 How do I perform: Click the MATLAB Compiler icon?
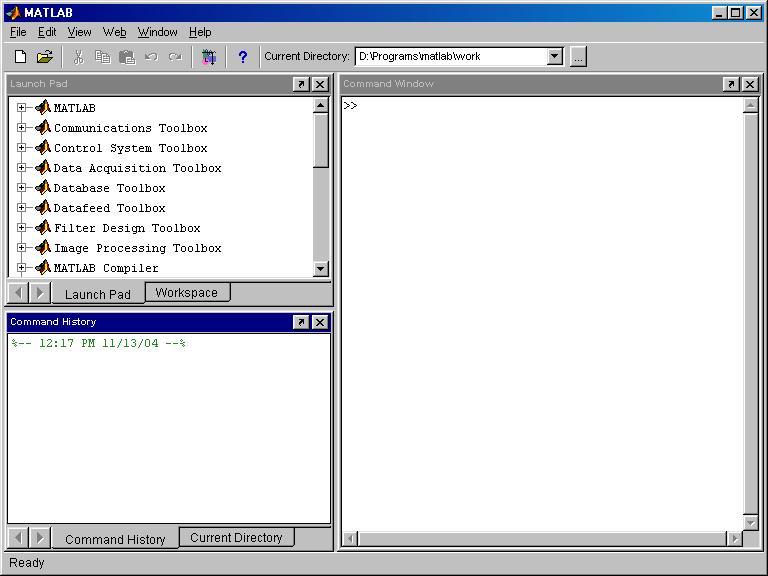pos(43,267)
